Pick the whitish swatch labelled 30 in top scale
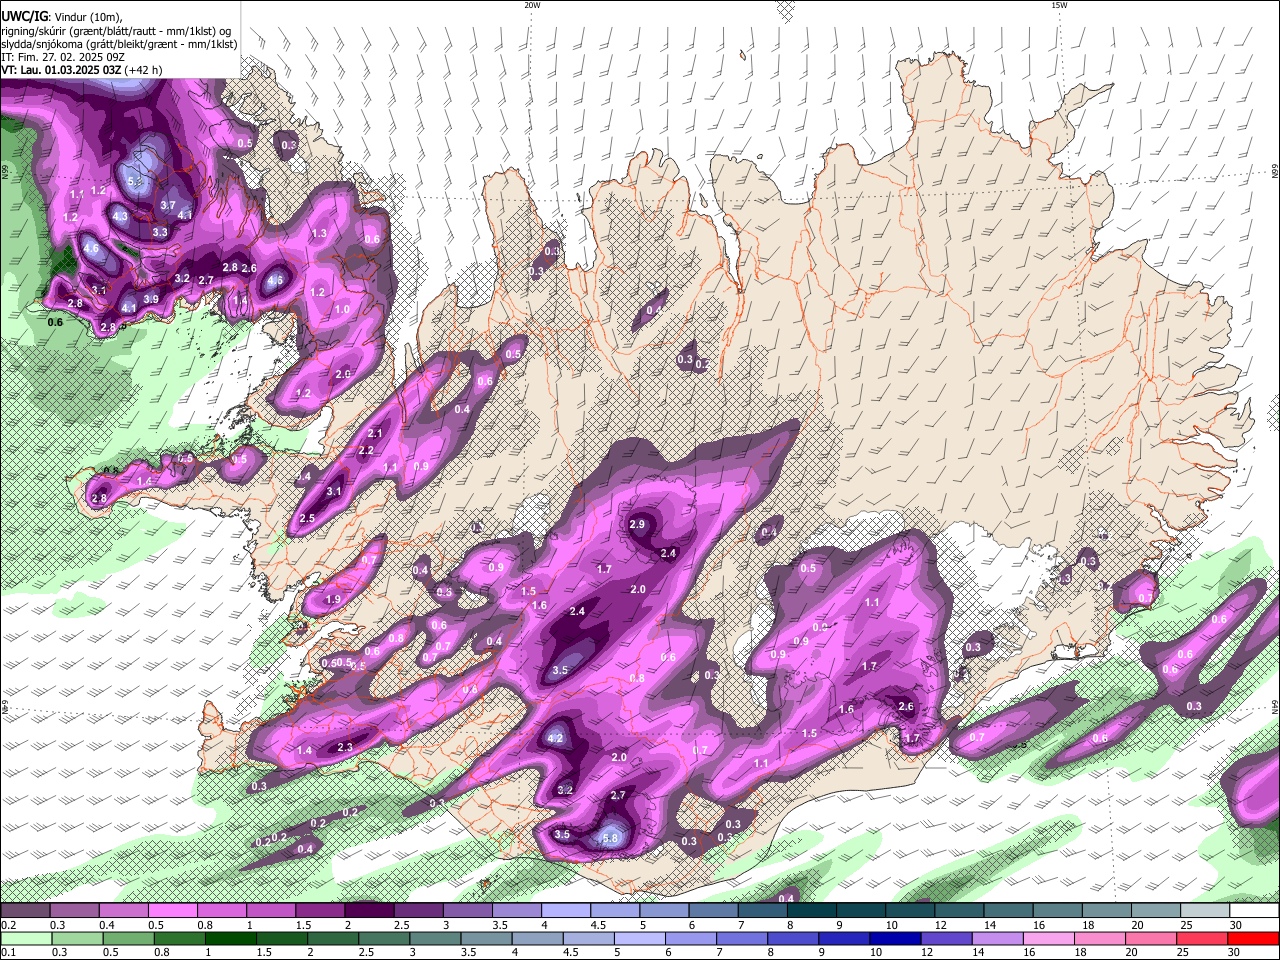 [x=1254, y=911]
